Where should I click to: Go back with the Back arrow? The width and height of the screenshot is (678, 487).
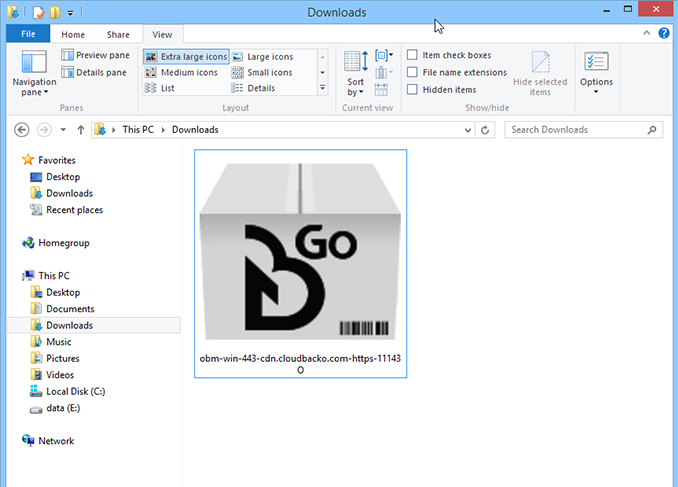coord(22,130)
